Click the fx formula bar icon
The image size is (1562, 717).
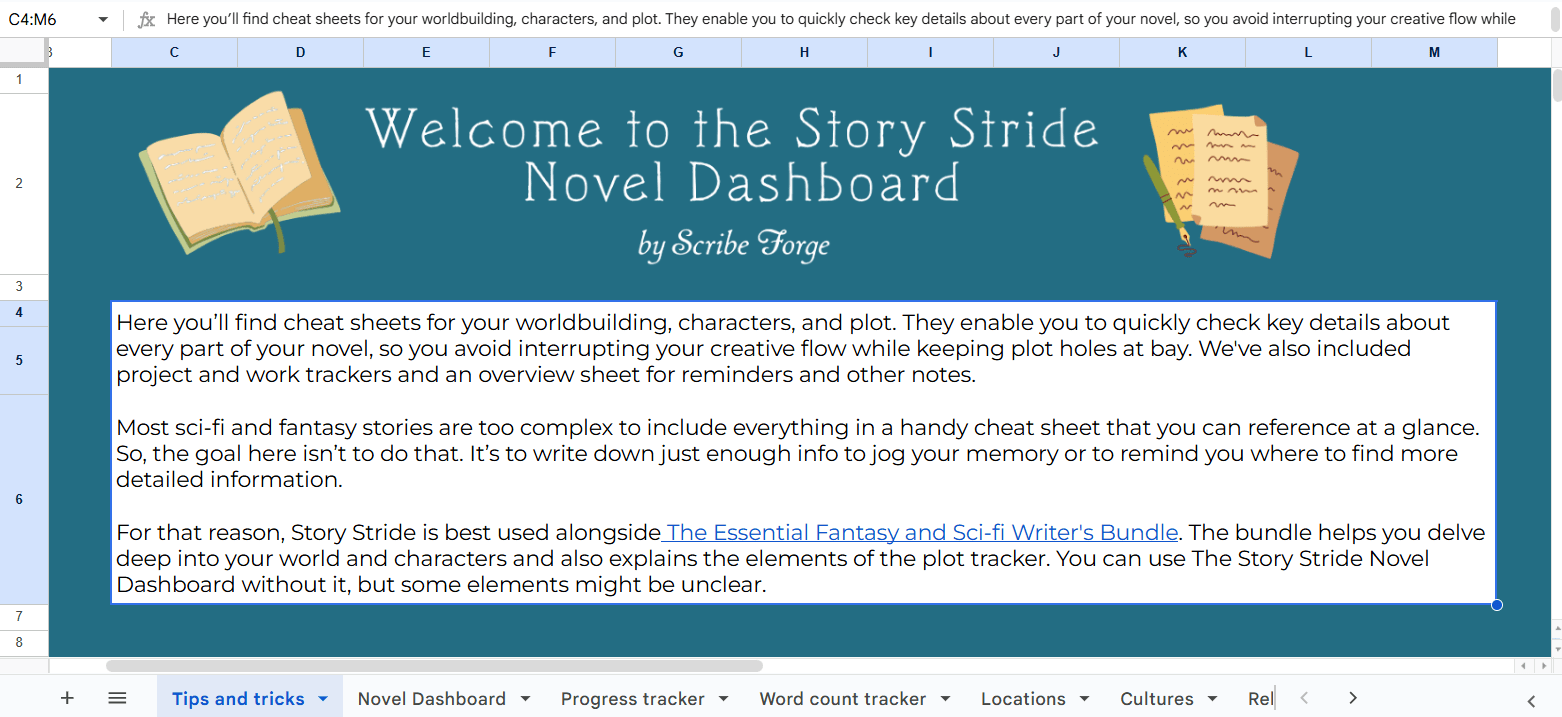(146, 18)
